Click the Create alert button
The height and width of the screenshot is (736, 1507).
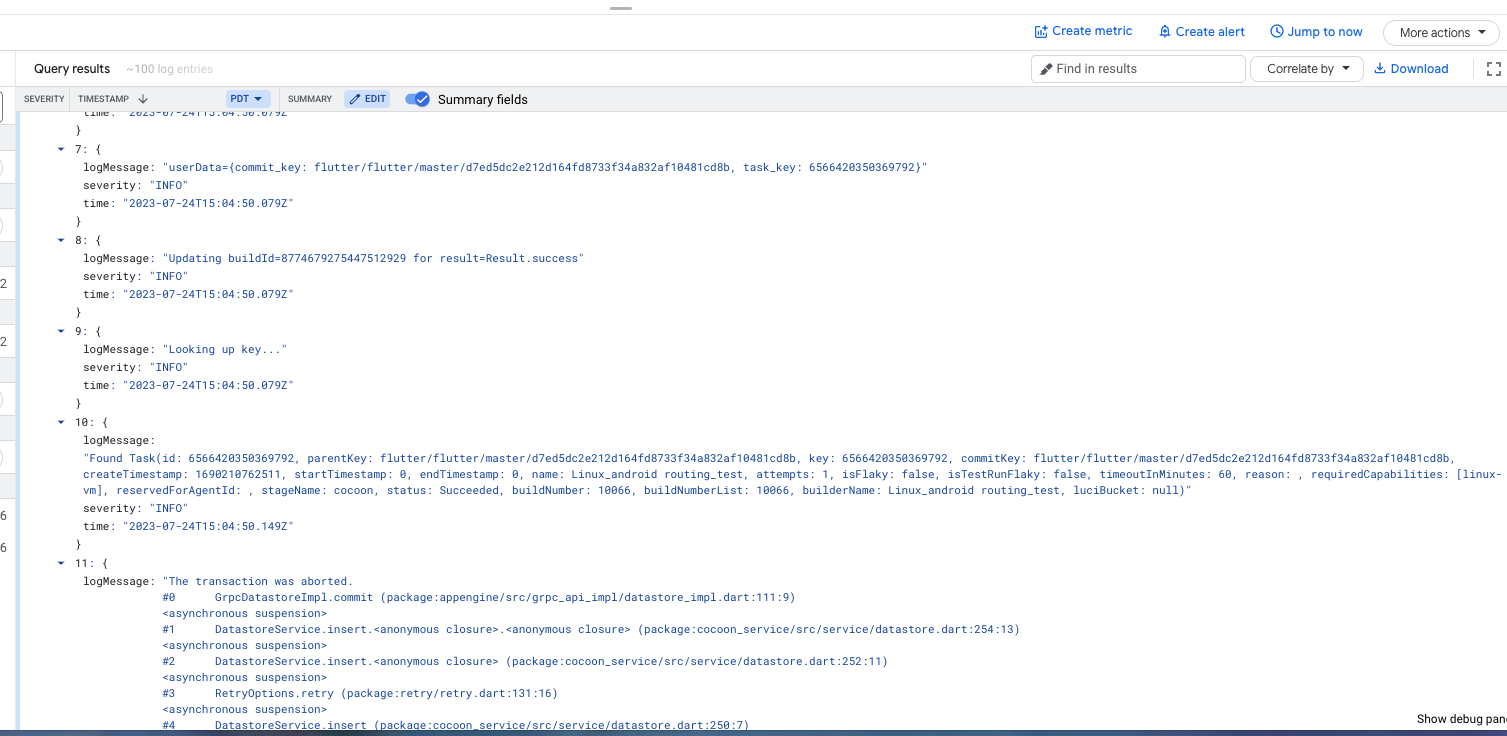[1201, 32]
